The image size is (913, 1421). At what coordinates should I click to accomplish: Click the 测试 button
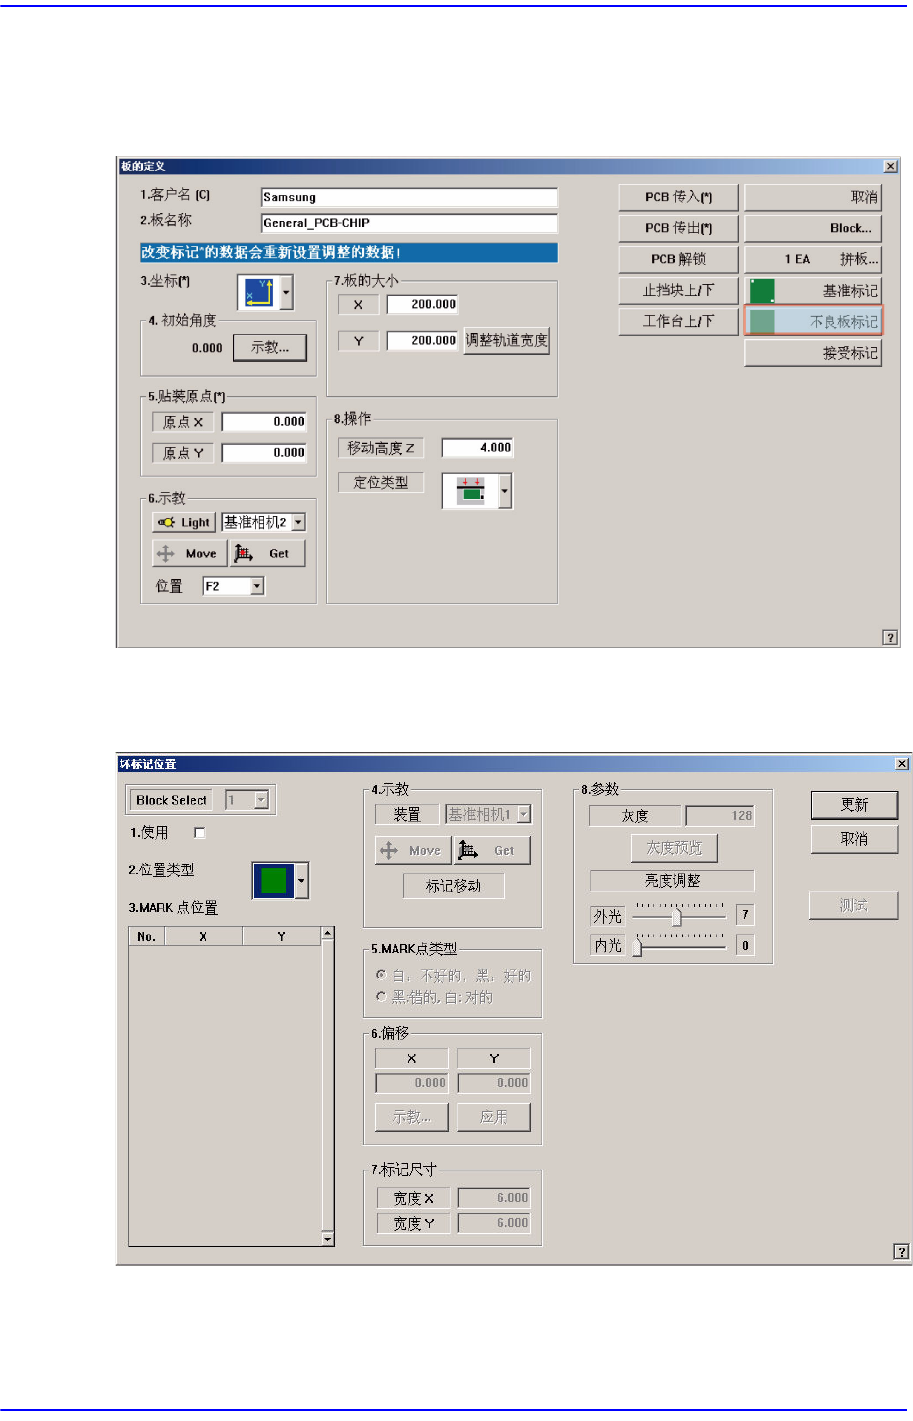coord(854,906)
